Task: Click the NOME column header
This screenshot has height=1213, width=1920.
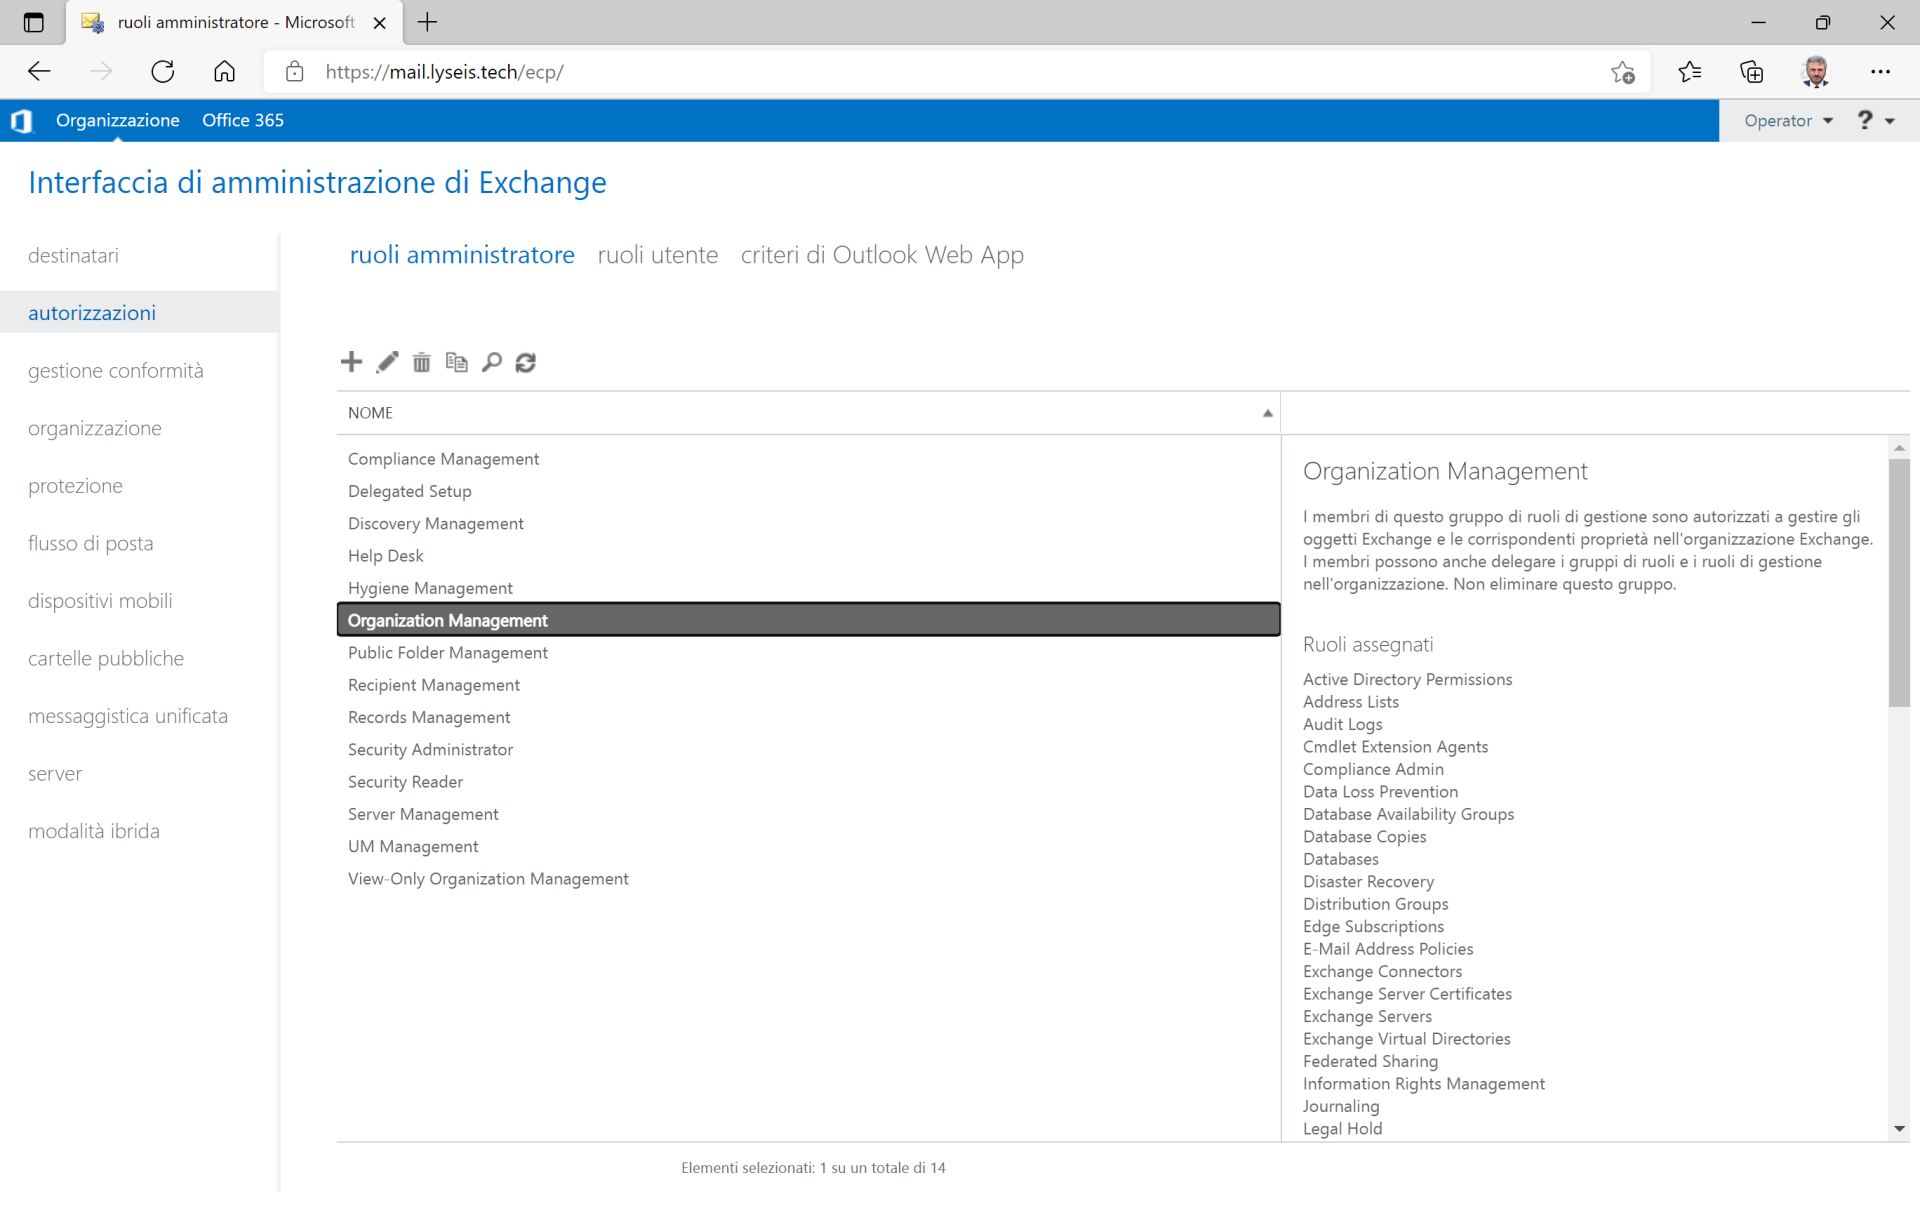Action: (x=808, y=413)
